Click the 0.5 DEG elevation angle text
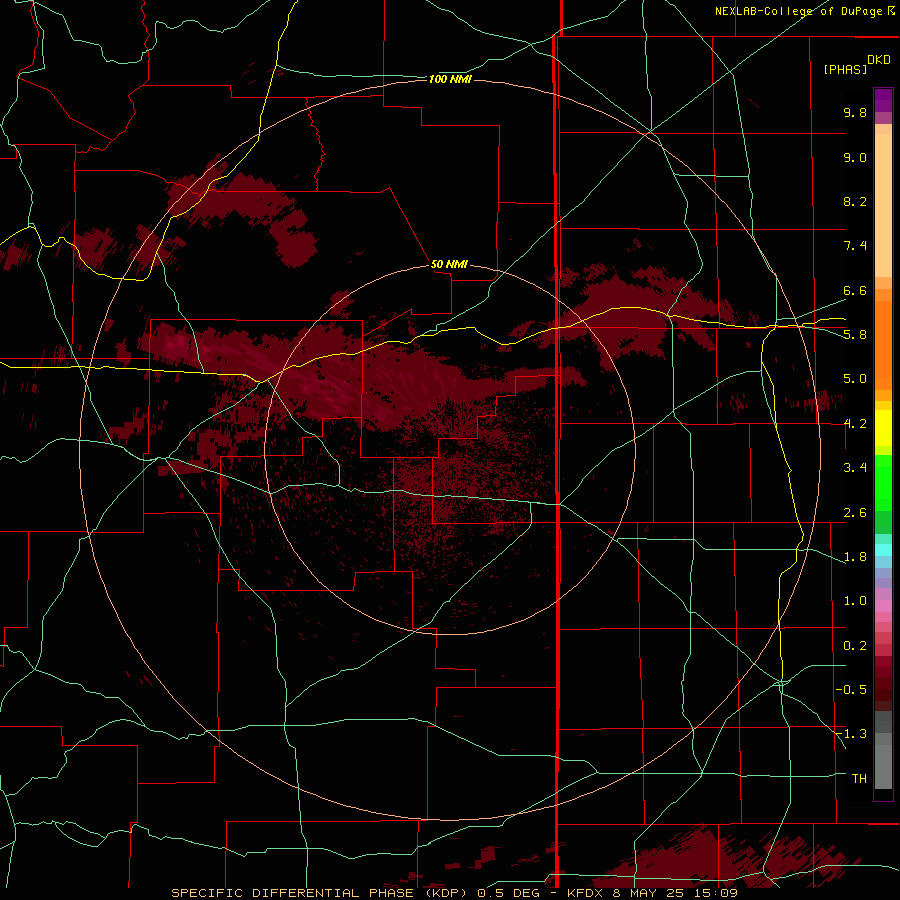Screen dimensions: 900x900 pos(509,893)
